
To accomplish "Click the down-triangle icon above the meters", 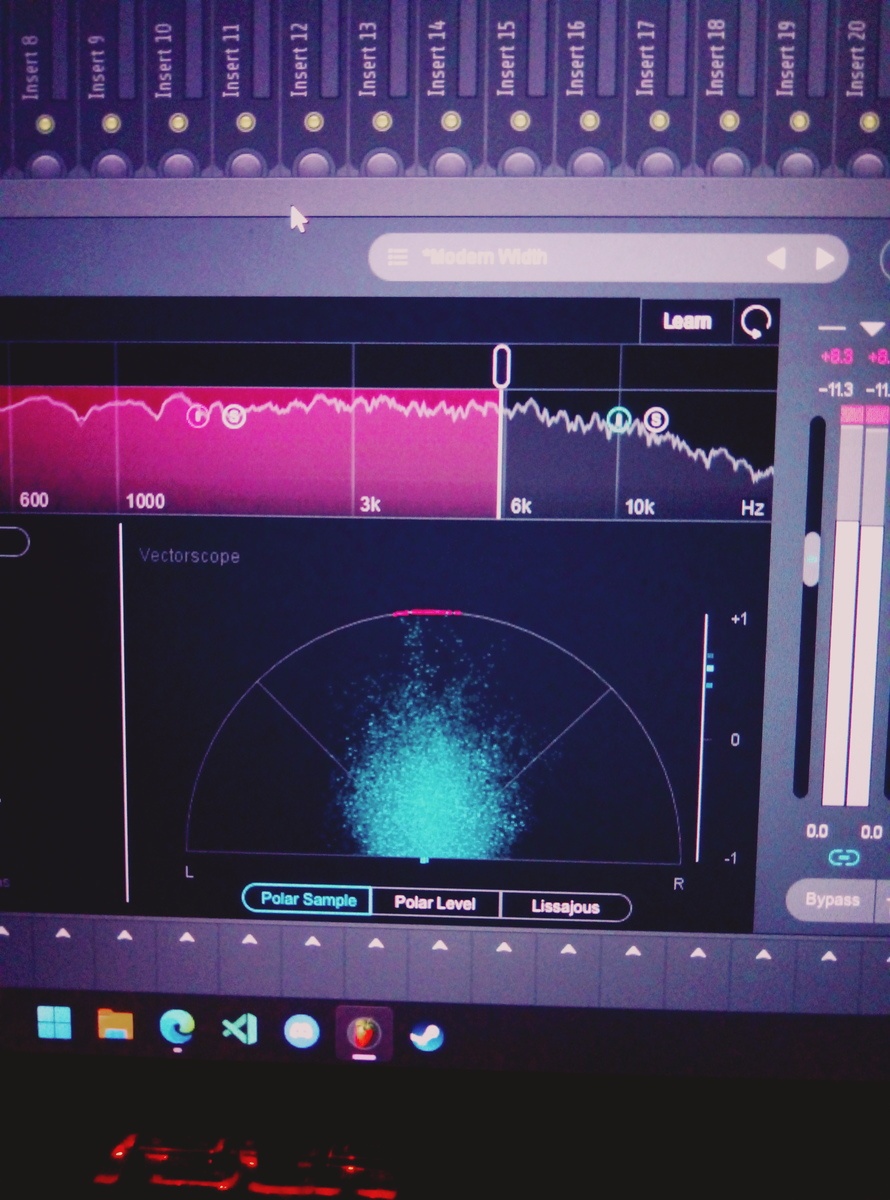I will [872, 329].
